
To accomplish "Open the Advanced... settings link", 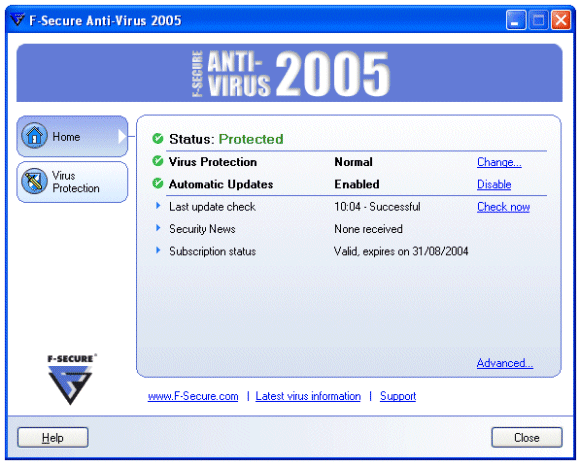I will 505,363.
